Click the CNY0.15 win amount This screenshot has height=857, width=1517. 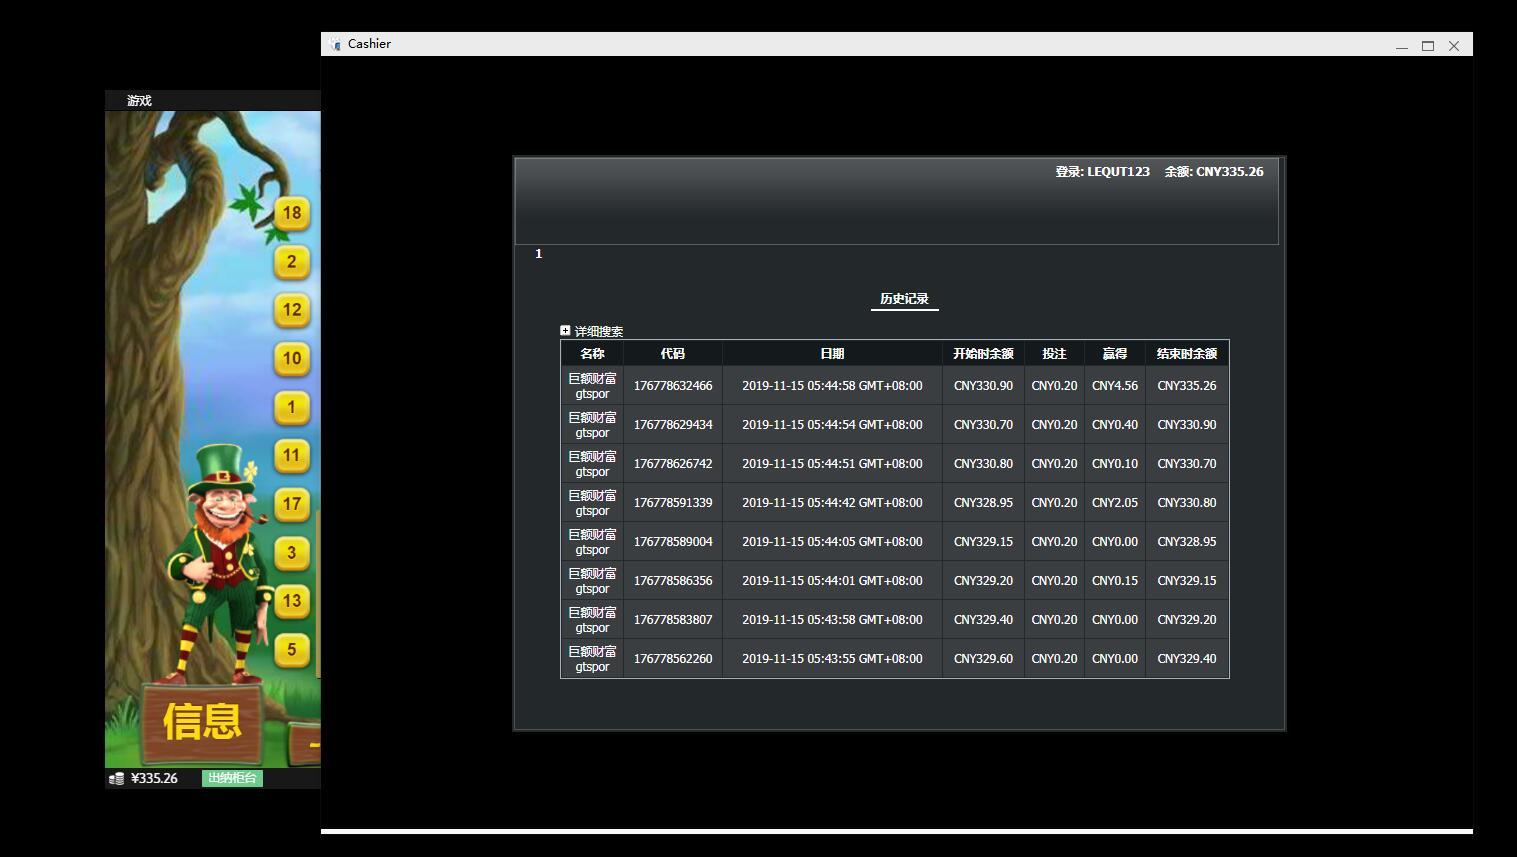(x=1115, y=581)
